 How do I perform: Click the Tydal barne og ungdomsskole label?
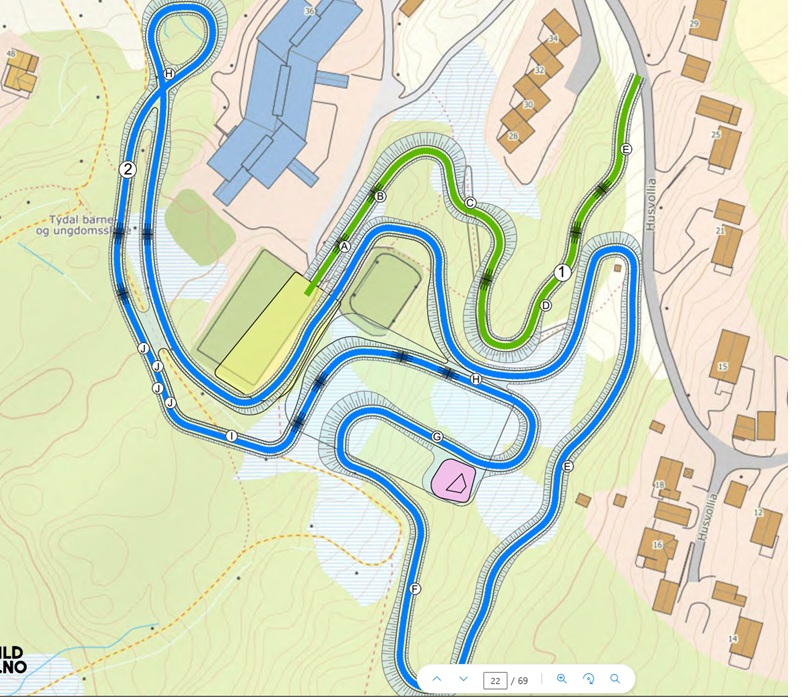pos(81,225)
